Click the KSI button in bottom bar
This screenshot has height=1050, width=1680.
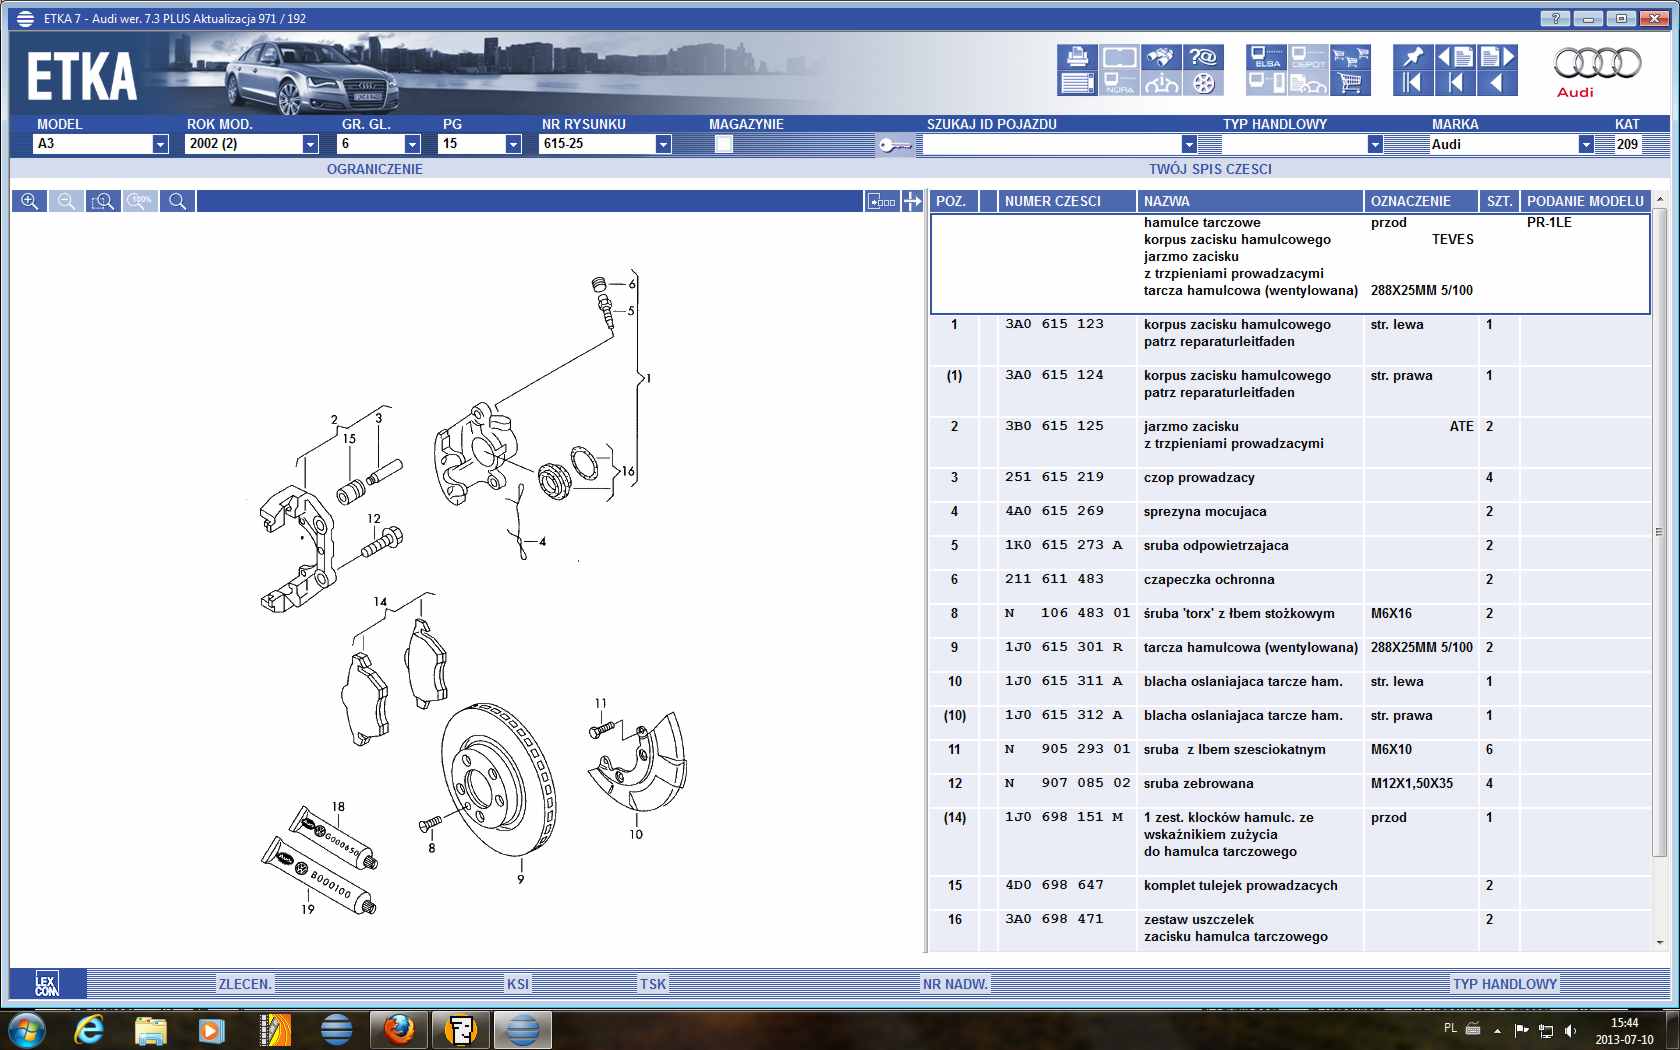point(518,984)
